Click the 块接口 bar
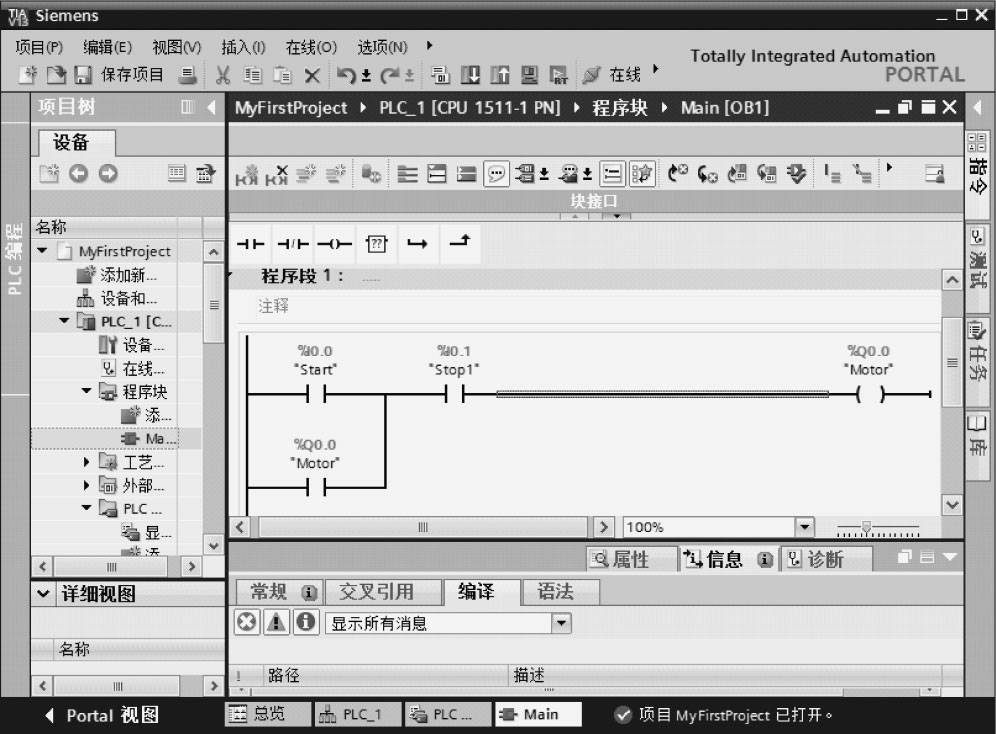The width and height of the screenshot is (996, 734). tap(595, 201)
